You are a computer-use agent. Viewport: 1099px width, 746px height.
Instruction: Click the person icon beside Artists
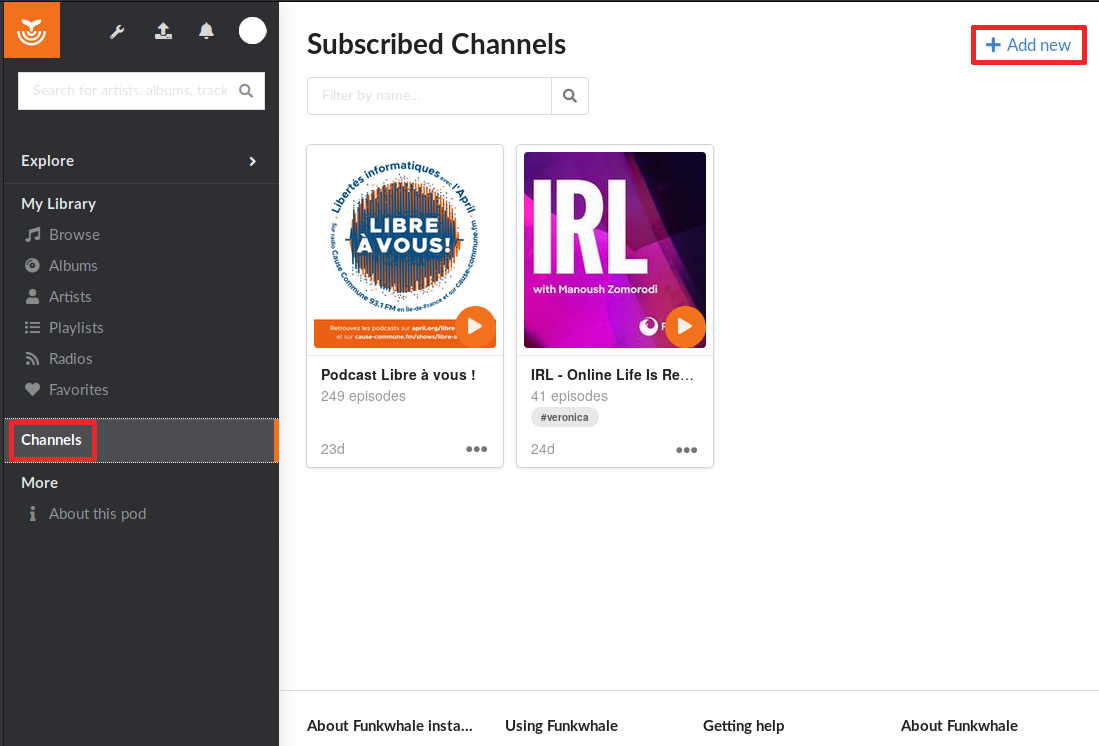[x=32, y=297]
